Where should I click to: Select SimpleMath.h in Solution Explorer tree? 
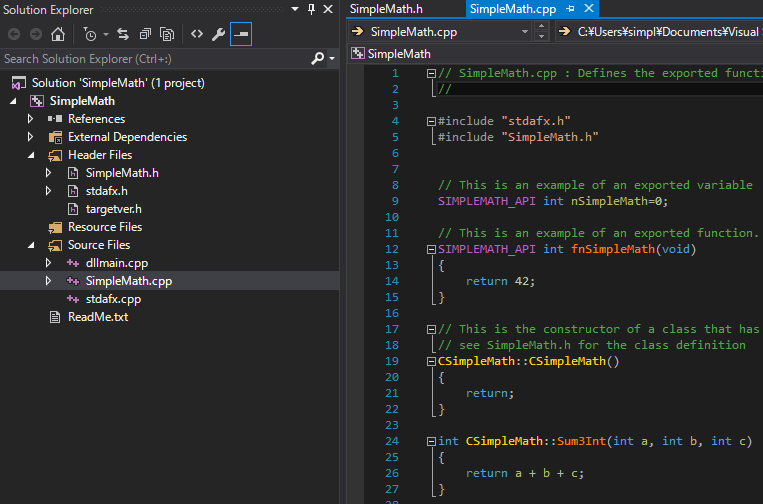pyautogui.click(x=122, y=173)
